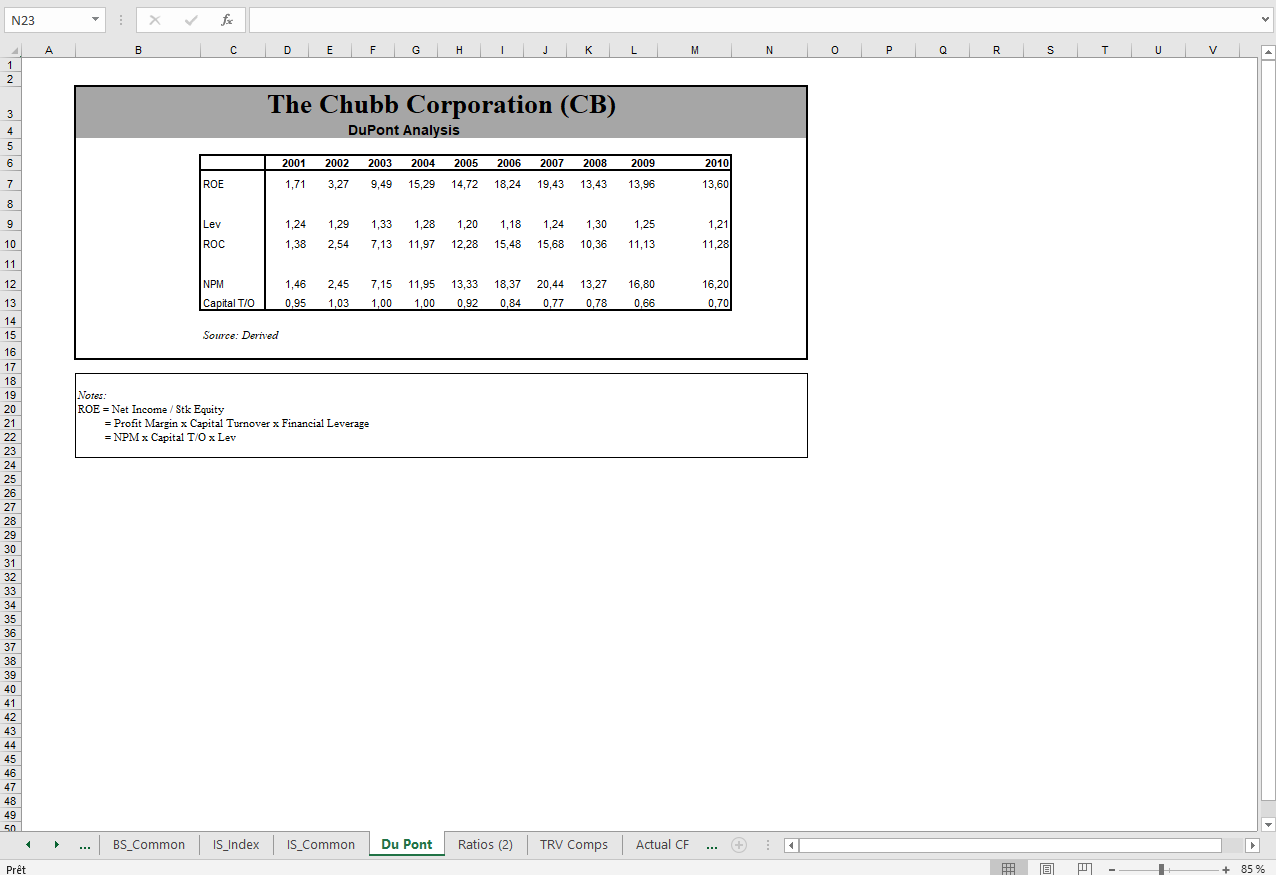
Task: Click the vertical scrollbar up arrow
Action: (1267, 51)
